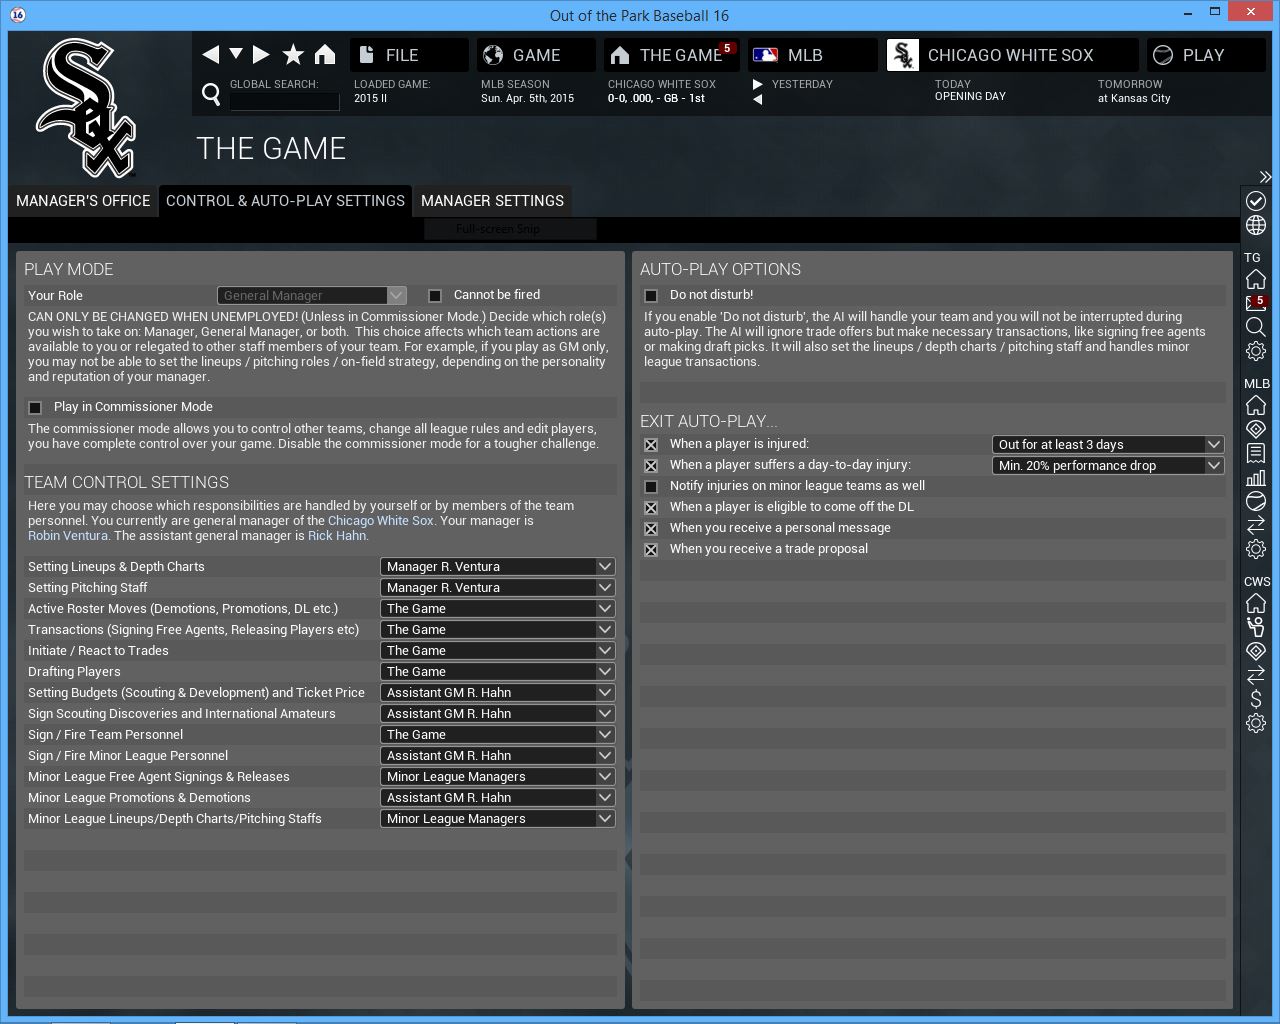Open the CWS finances dollar icon
Viewport: 1280px width, 1024px height.
point(1256,699)
